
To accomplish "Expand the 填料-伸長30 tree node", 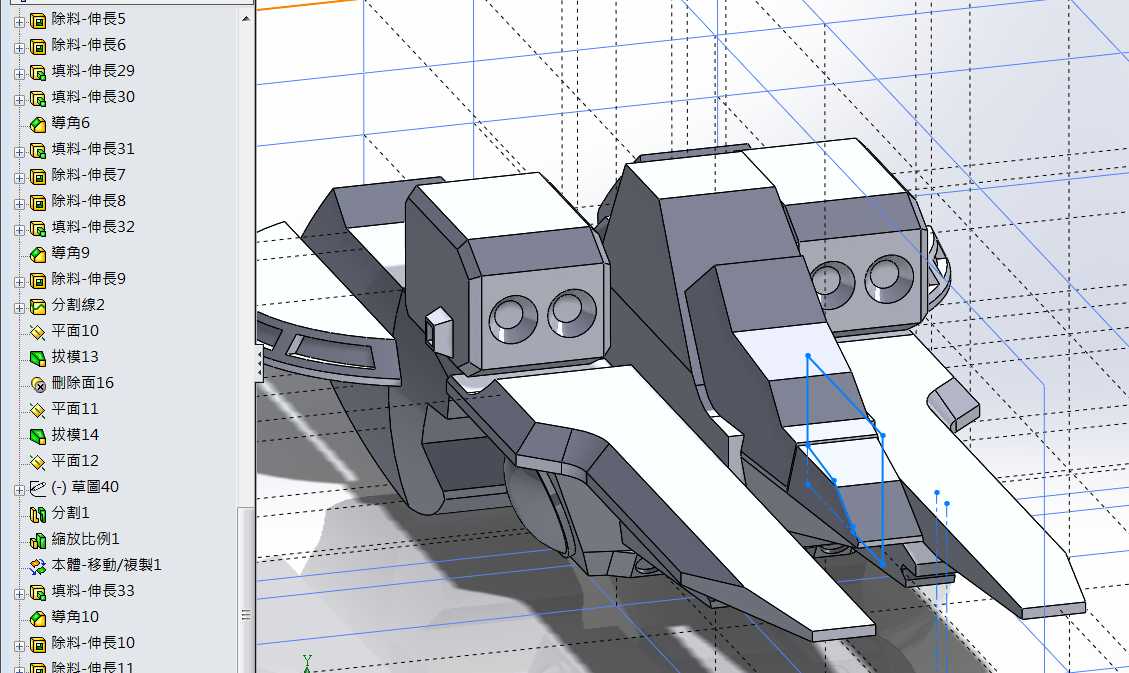I will 19,99.
